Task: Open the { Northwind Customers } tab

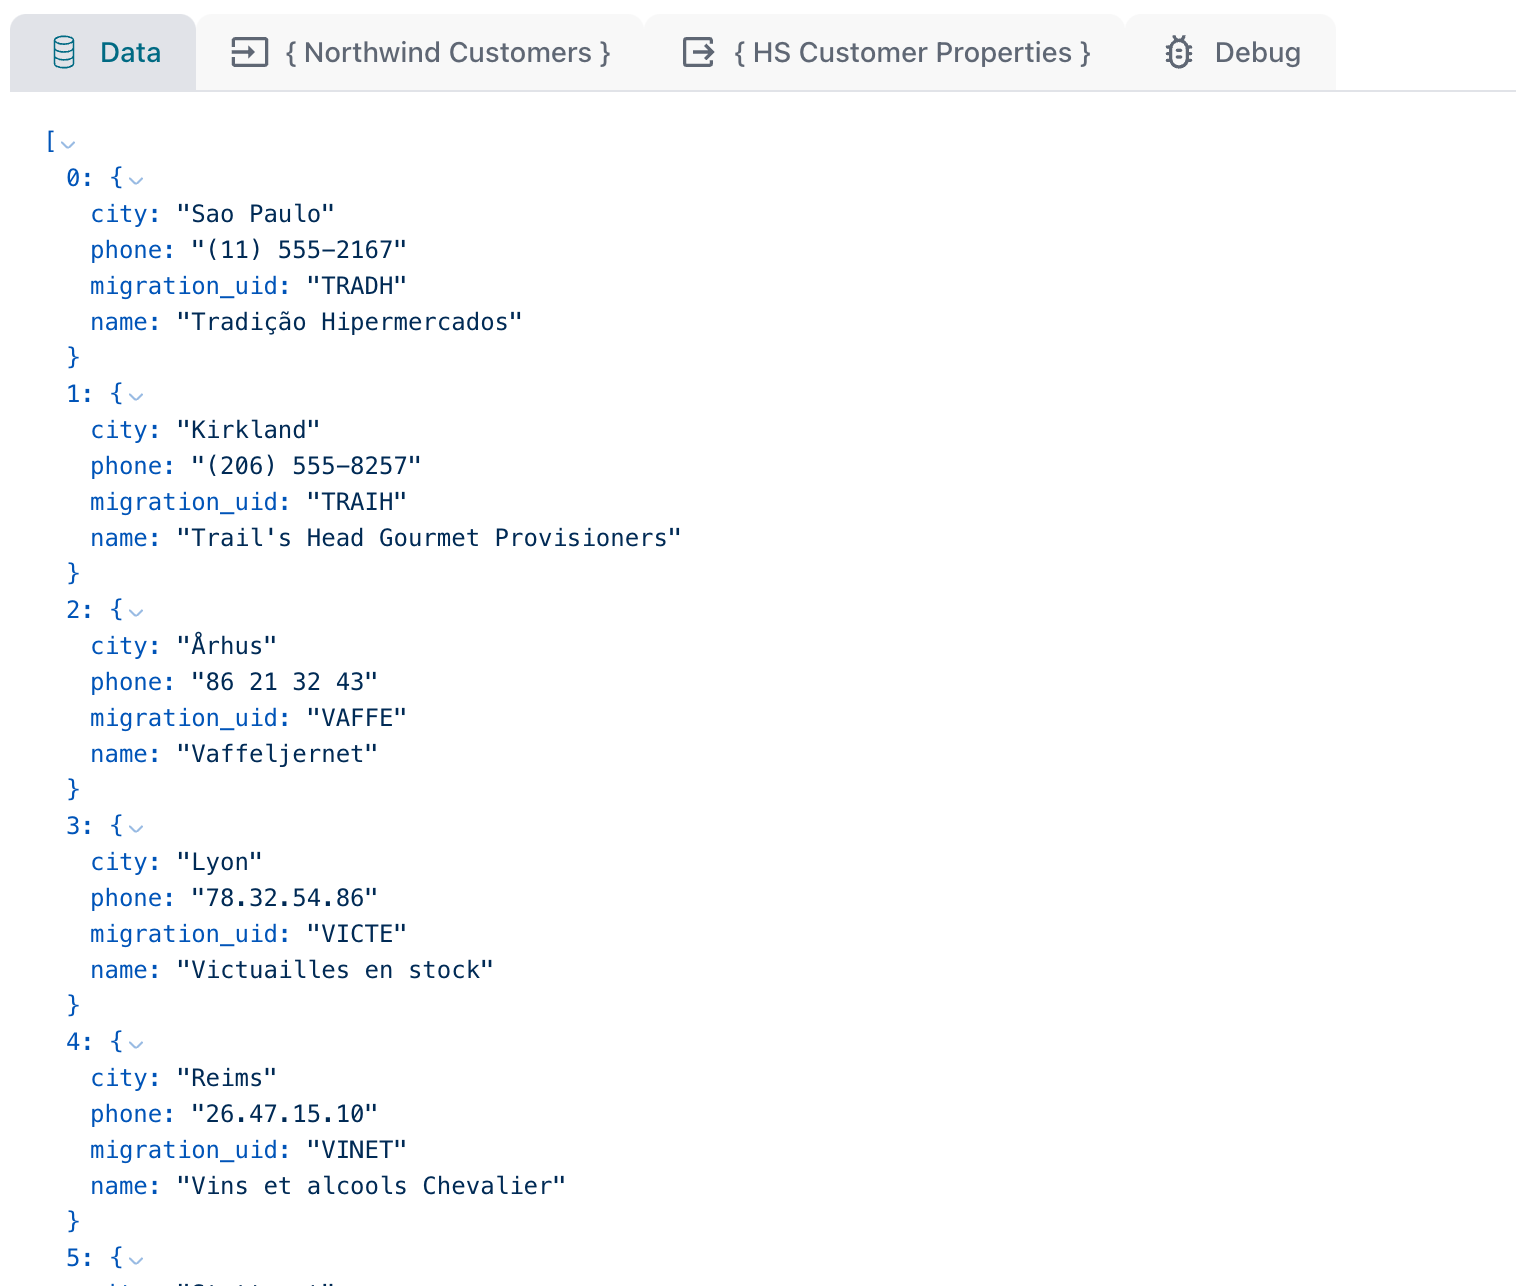Action: [420, 52]
